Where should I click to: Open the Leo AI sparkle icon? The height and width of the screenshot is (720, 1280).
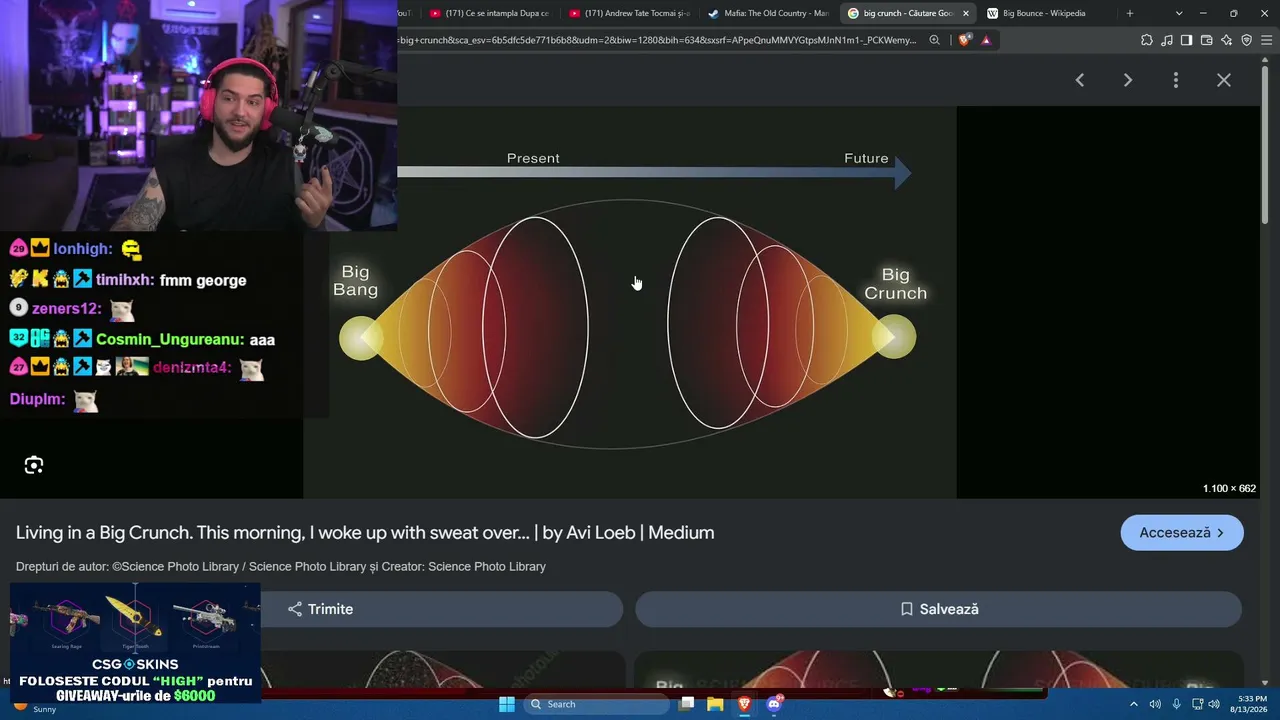tap(1226, 40)
